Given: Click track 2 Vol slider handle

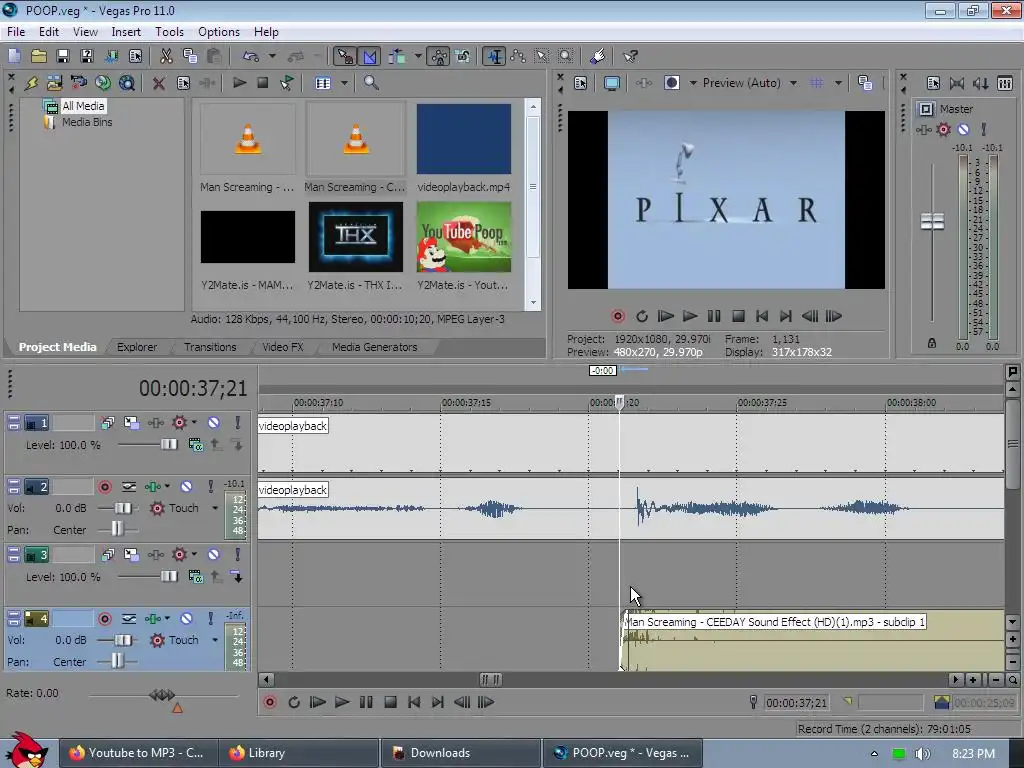Looking at the screenshot, I should coord(123,508).
